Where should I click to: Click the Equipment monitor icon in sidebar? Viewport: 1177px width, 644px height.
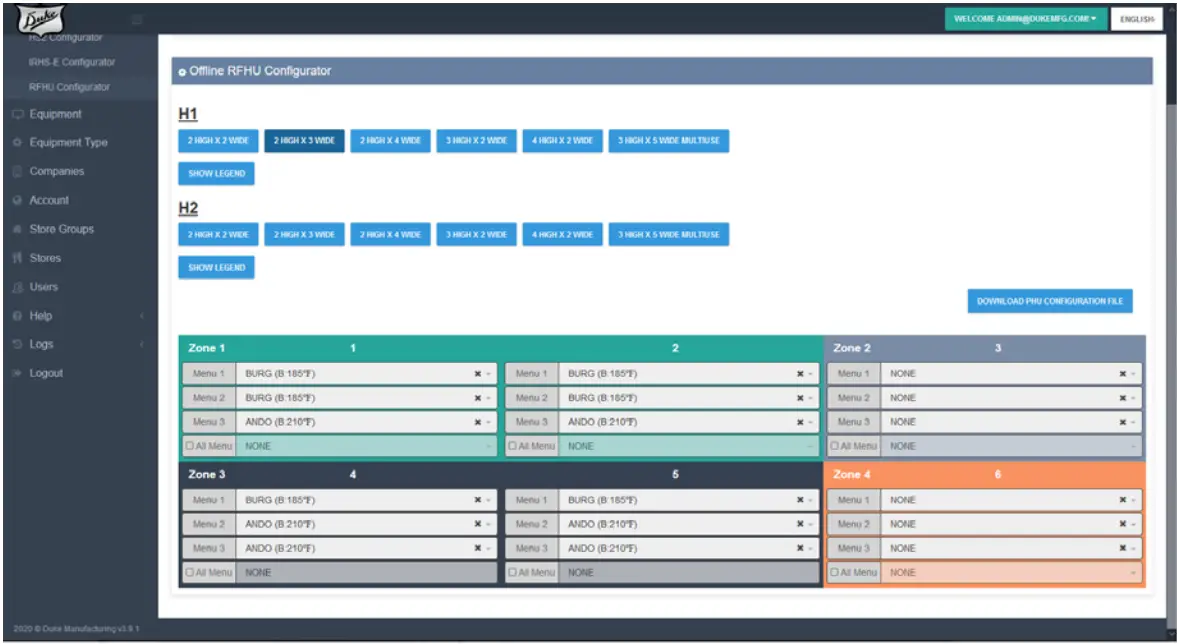pyautogui.click(x=18, y=114)
